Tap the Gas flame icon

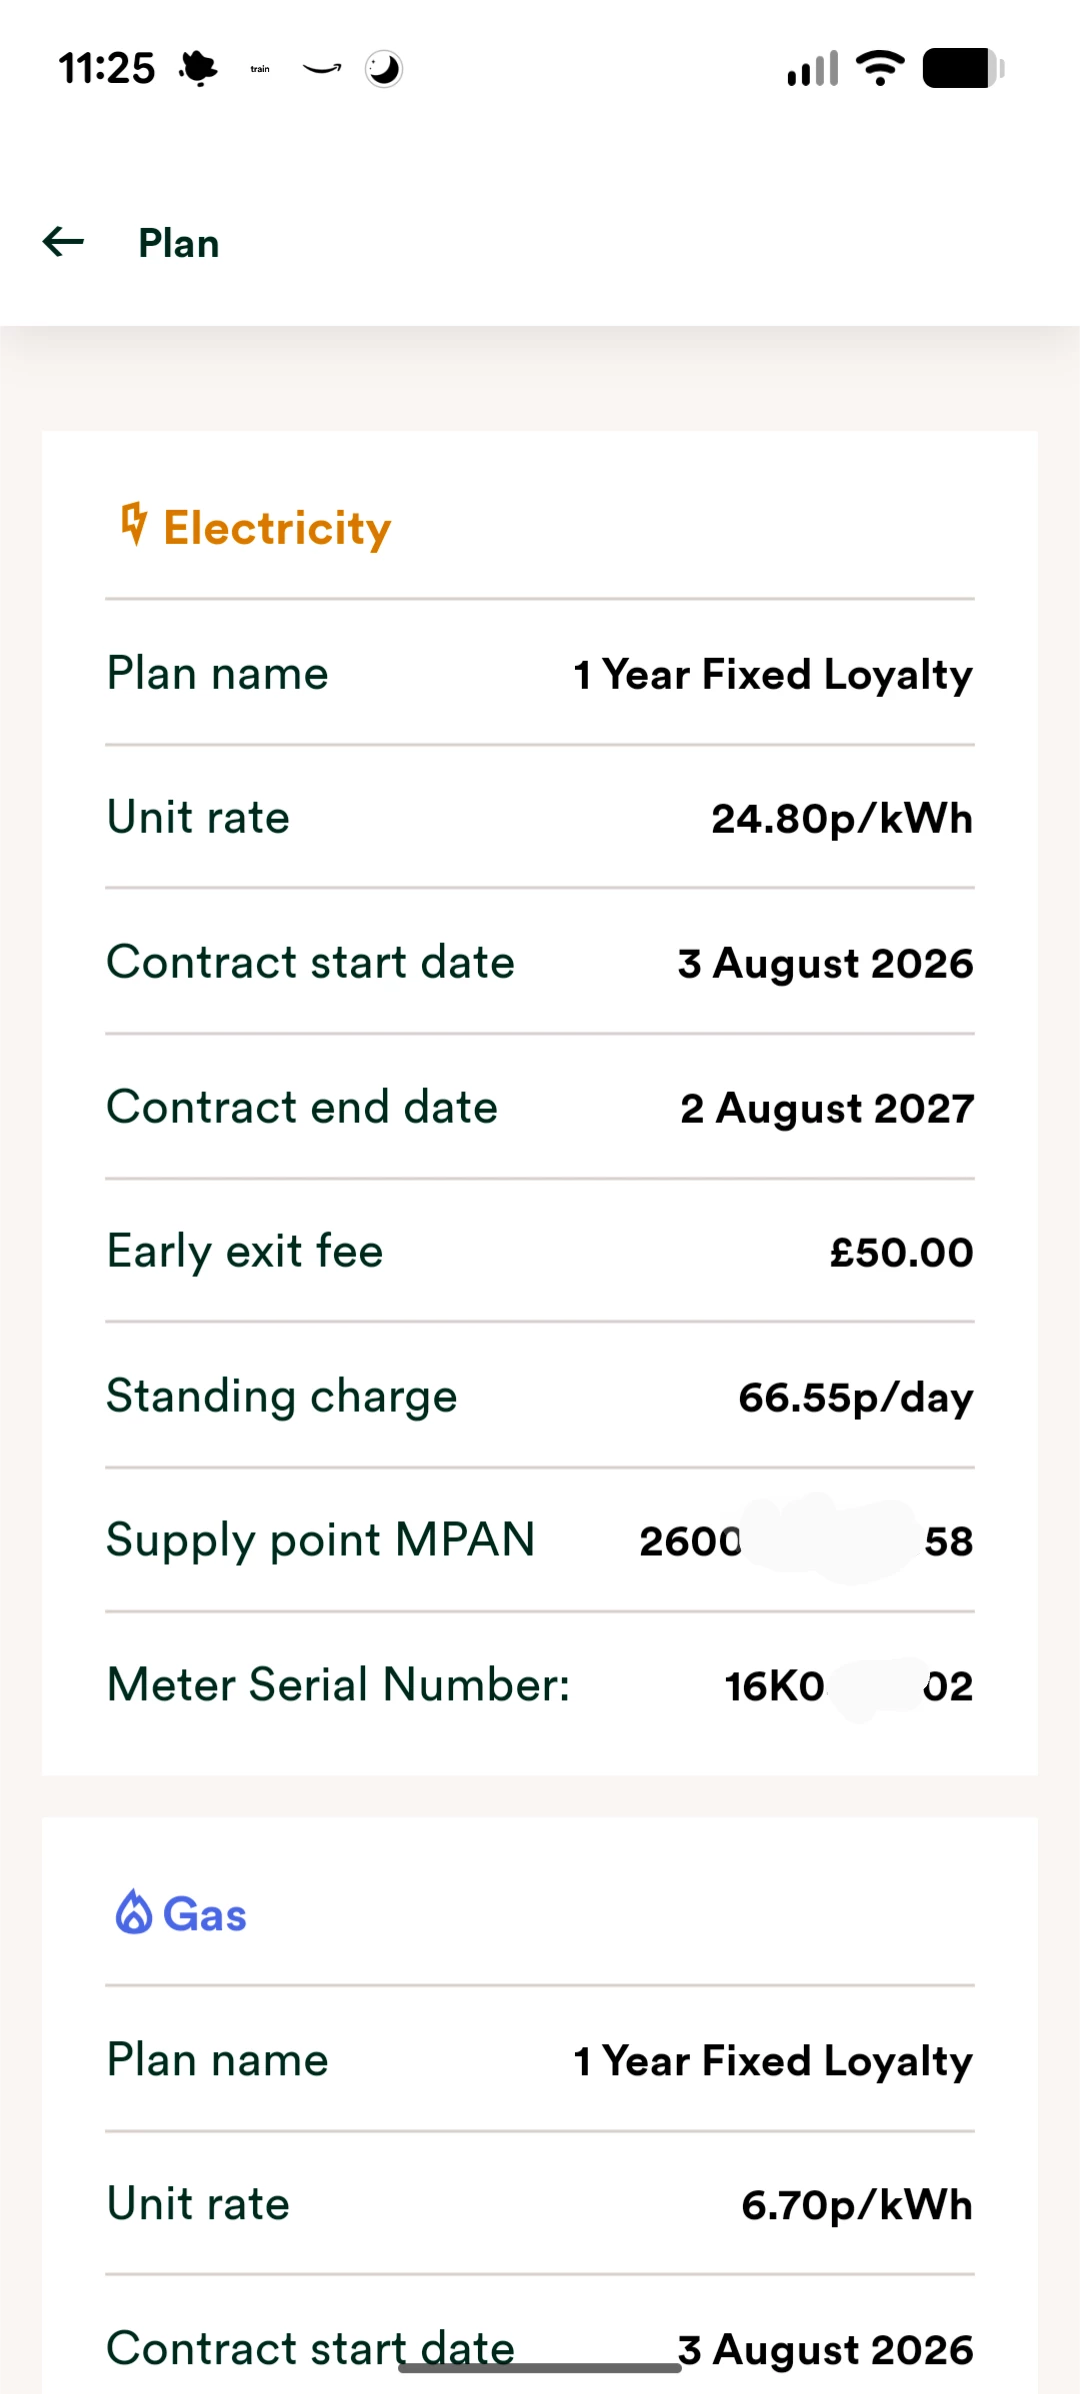(x=134, y=1912)
